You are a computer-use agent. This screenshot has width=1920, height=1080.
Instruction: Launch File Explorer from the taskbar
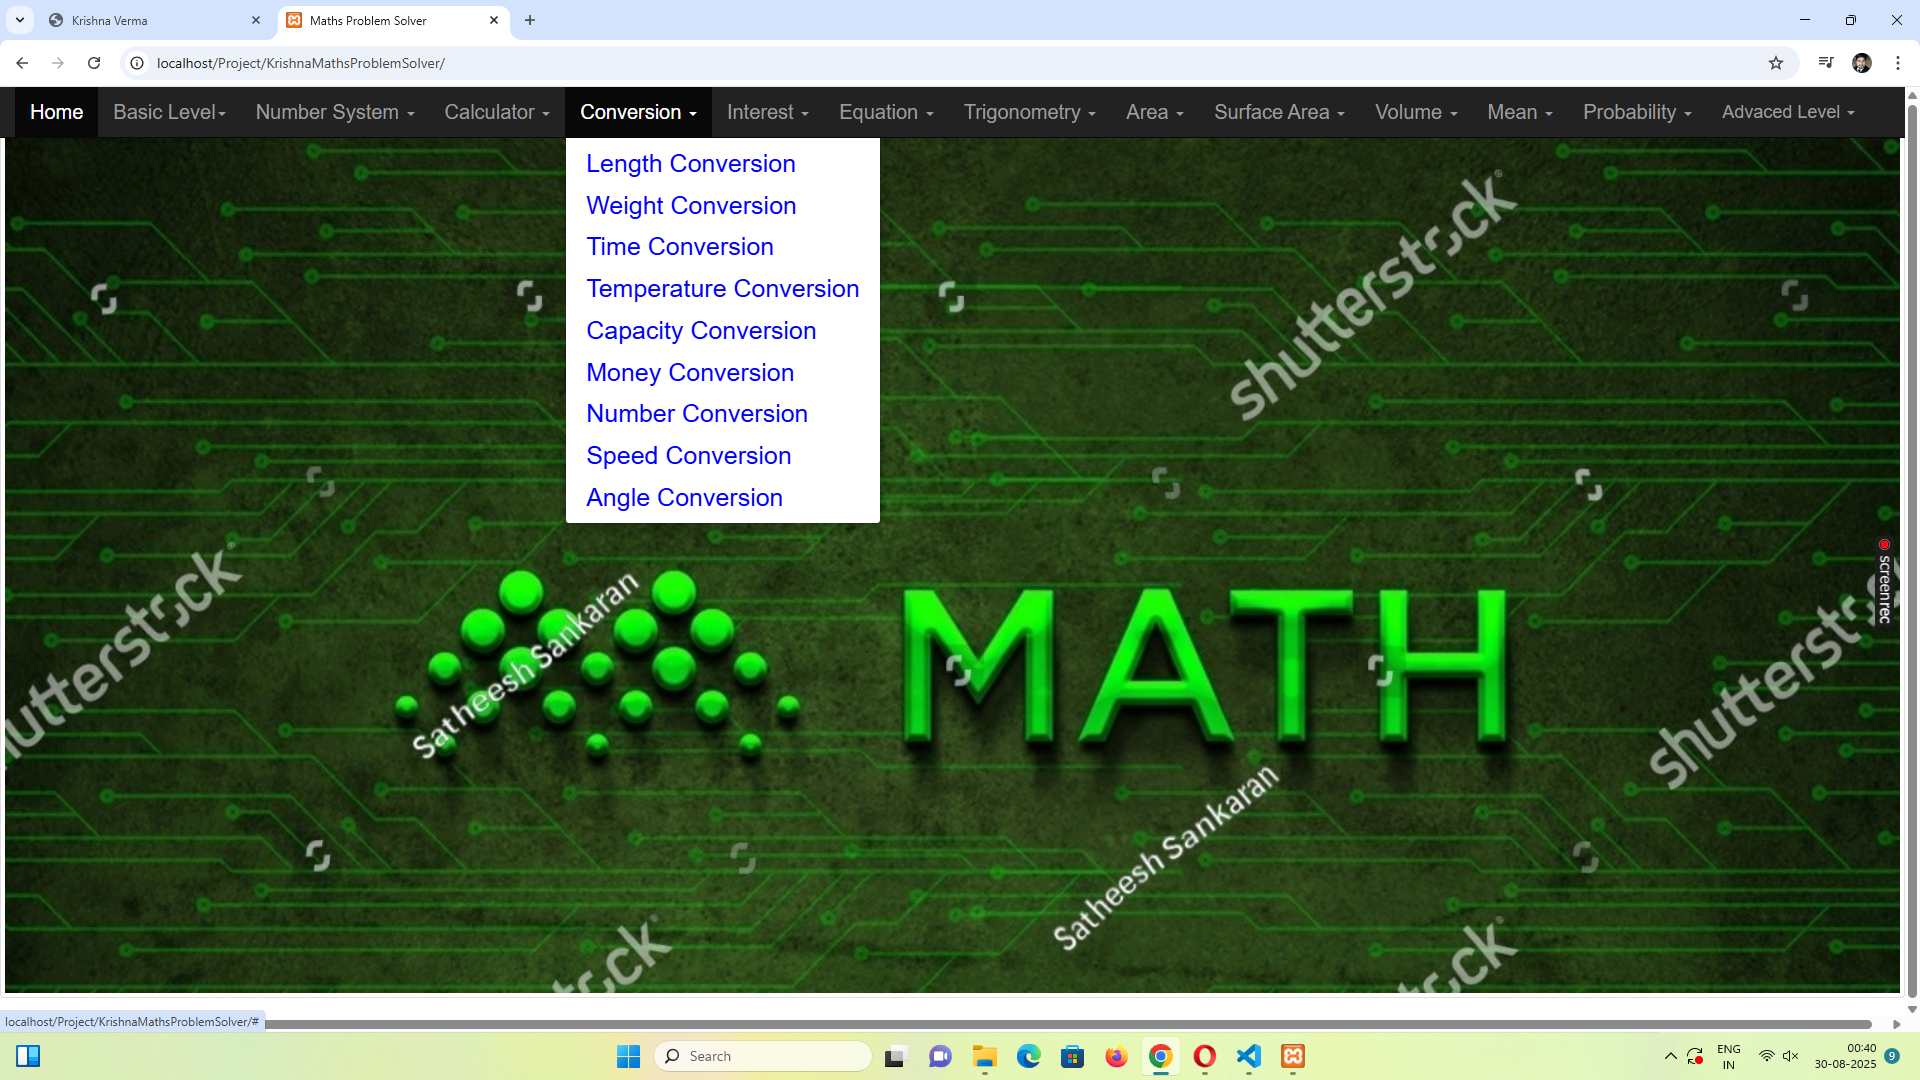tap(985, 1056)
